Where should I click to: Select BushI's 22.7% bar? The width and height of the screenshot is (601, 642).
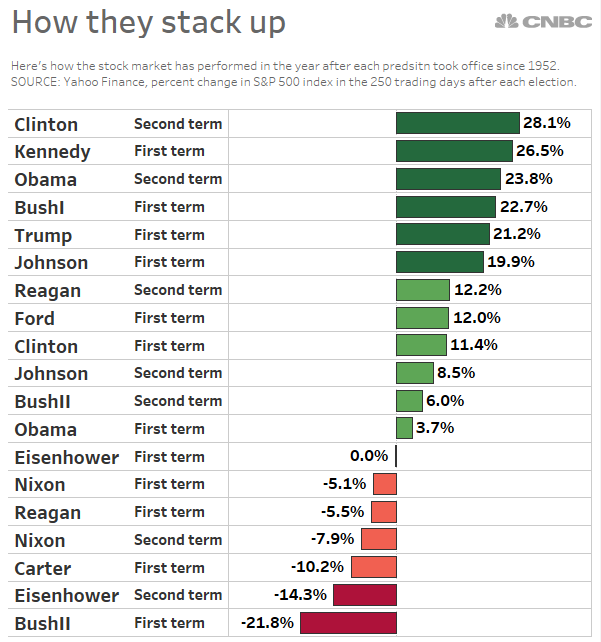(445, 207)
